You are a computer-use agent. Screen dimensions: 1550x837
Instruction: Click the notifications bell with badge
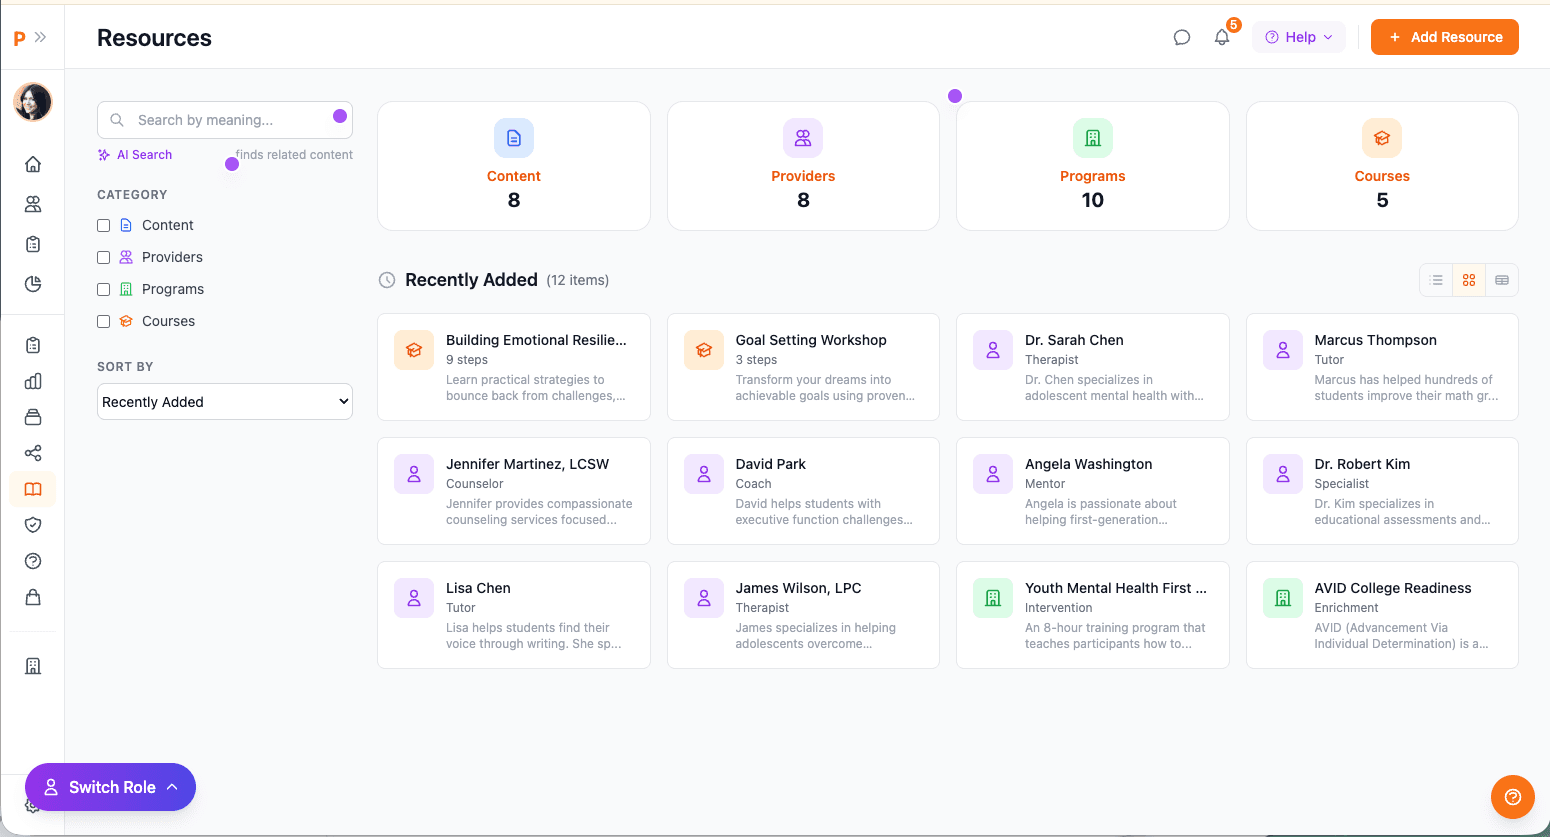tap(1221, 36)
